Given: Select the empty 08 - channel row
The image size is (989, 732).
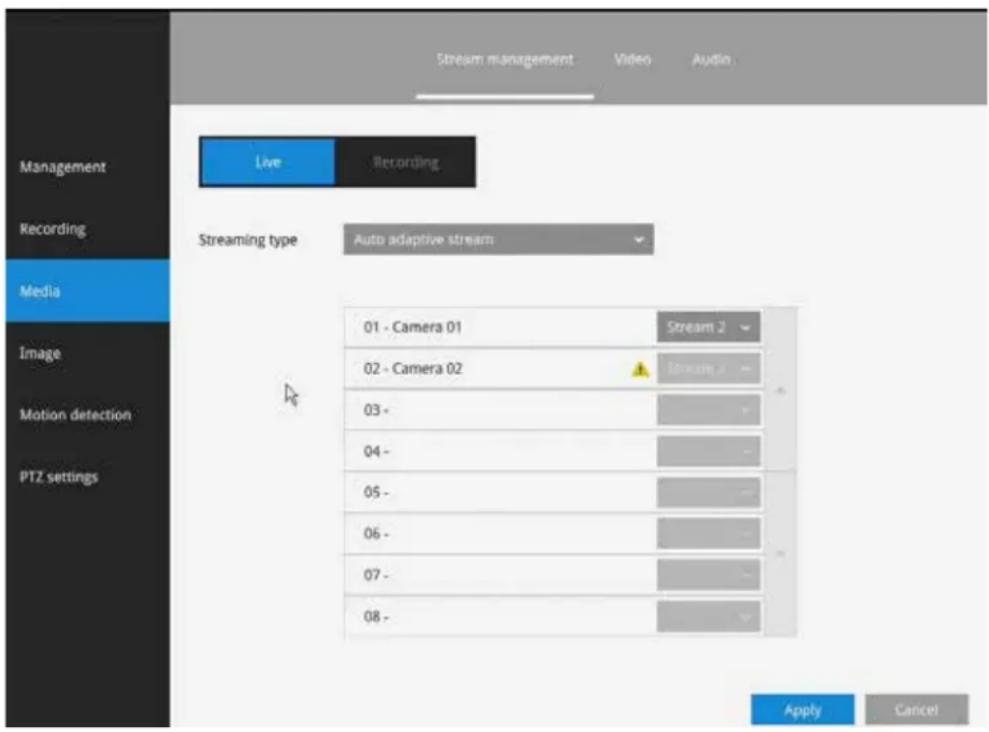Looking at the screenshot, I should coord(553,617).
